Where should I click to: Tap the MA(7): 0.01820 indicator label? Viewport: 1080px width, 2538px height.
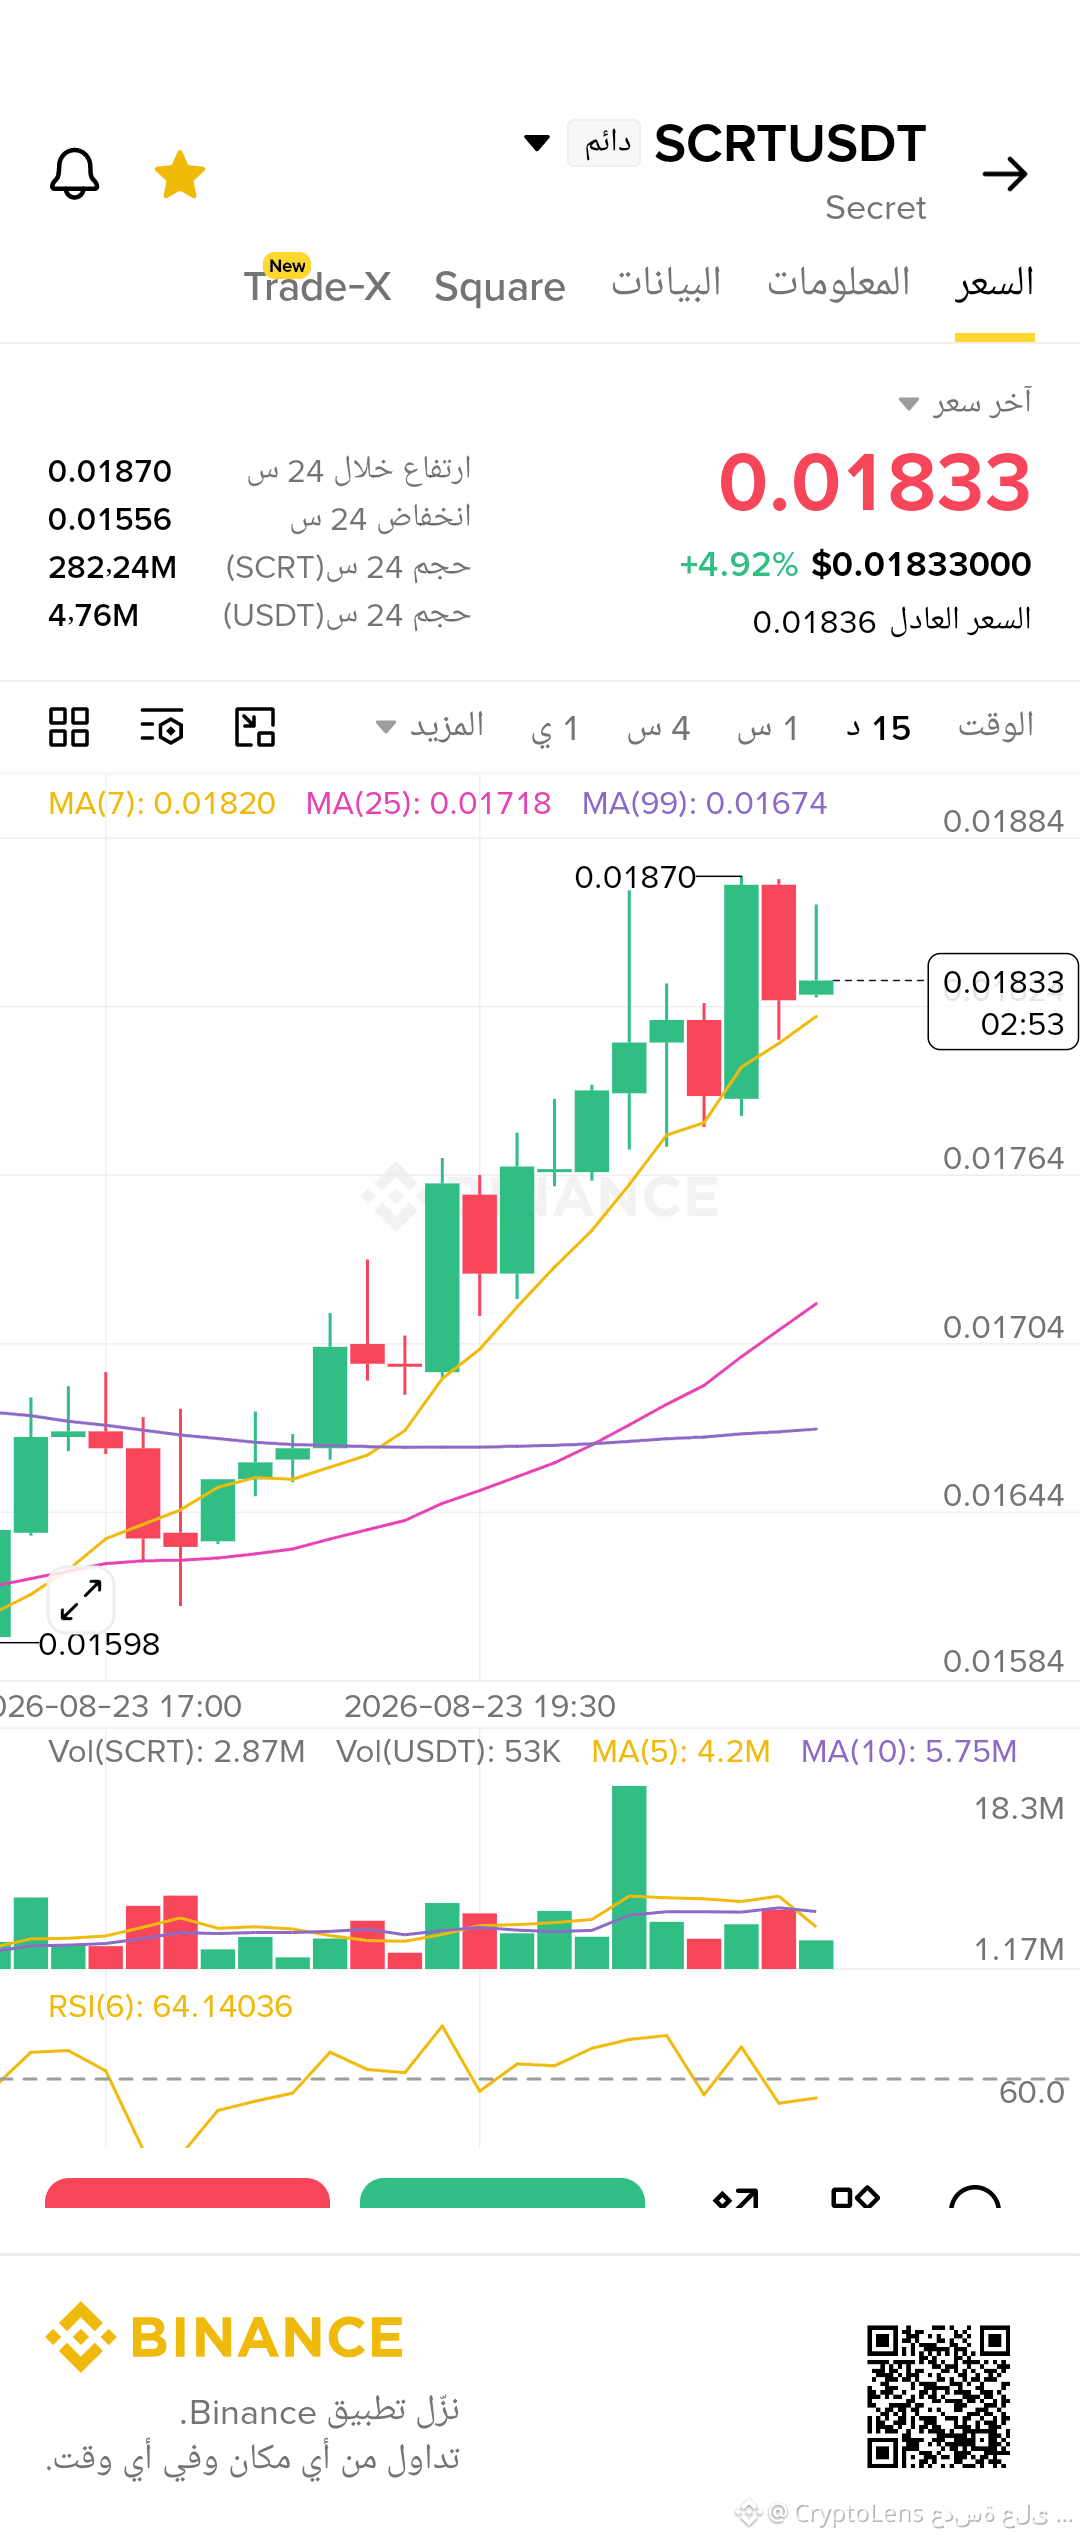tap(162, 803)
